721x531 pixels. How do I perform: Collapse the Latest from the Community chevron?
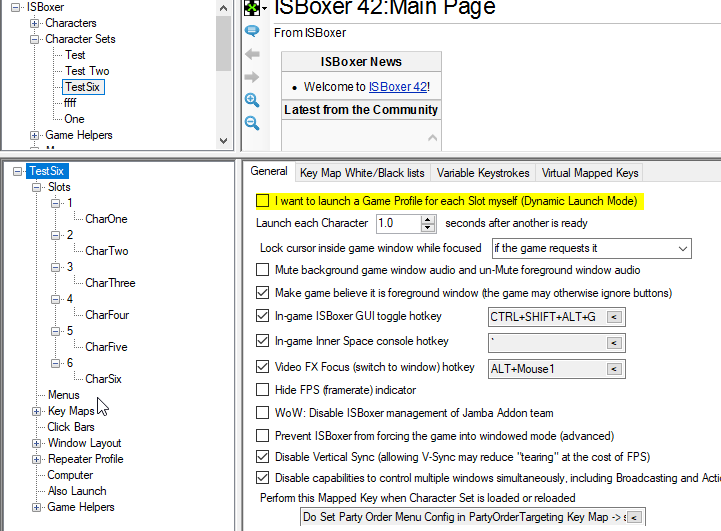(x=432, y=137)
